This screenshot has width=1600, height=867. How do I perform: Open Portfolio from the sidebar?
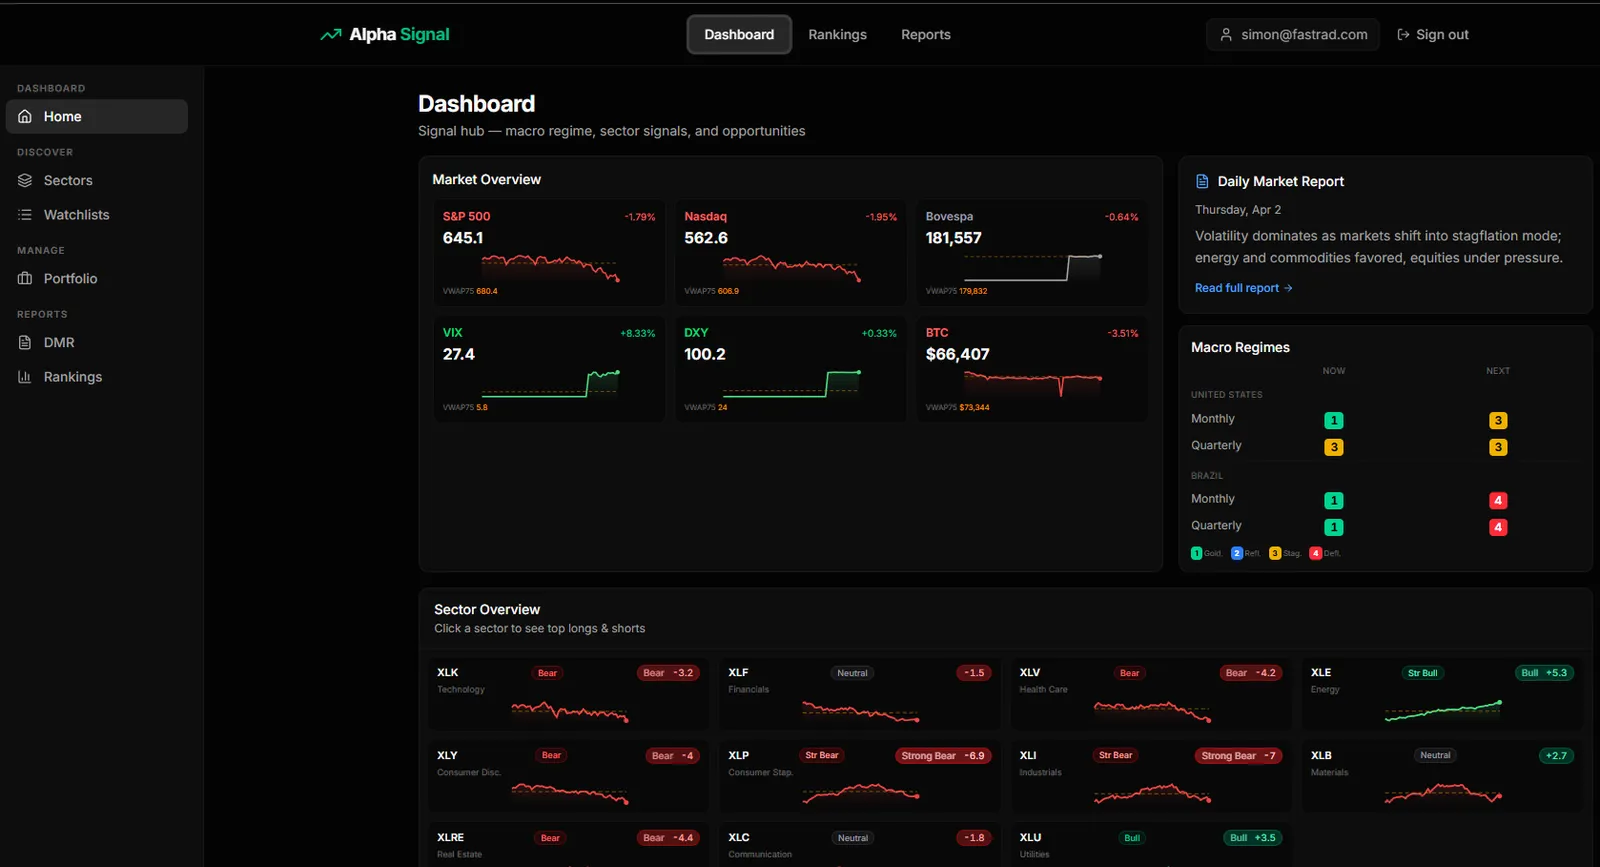pyautogui.click(x=97, y=278)
